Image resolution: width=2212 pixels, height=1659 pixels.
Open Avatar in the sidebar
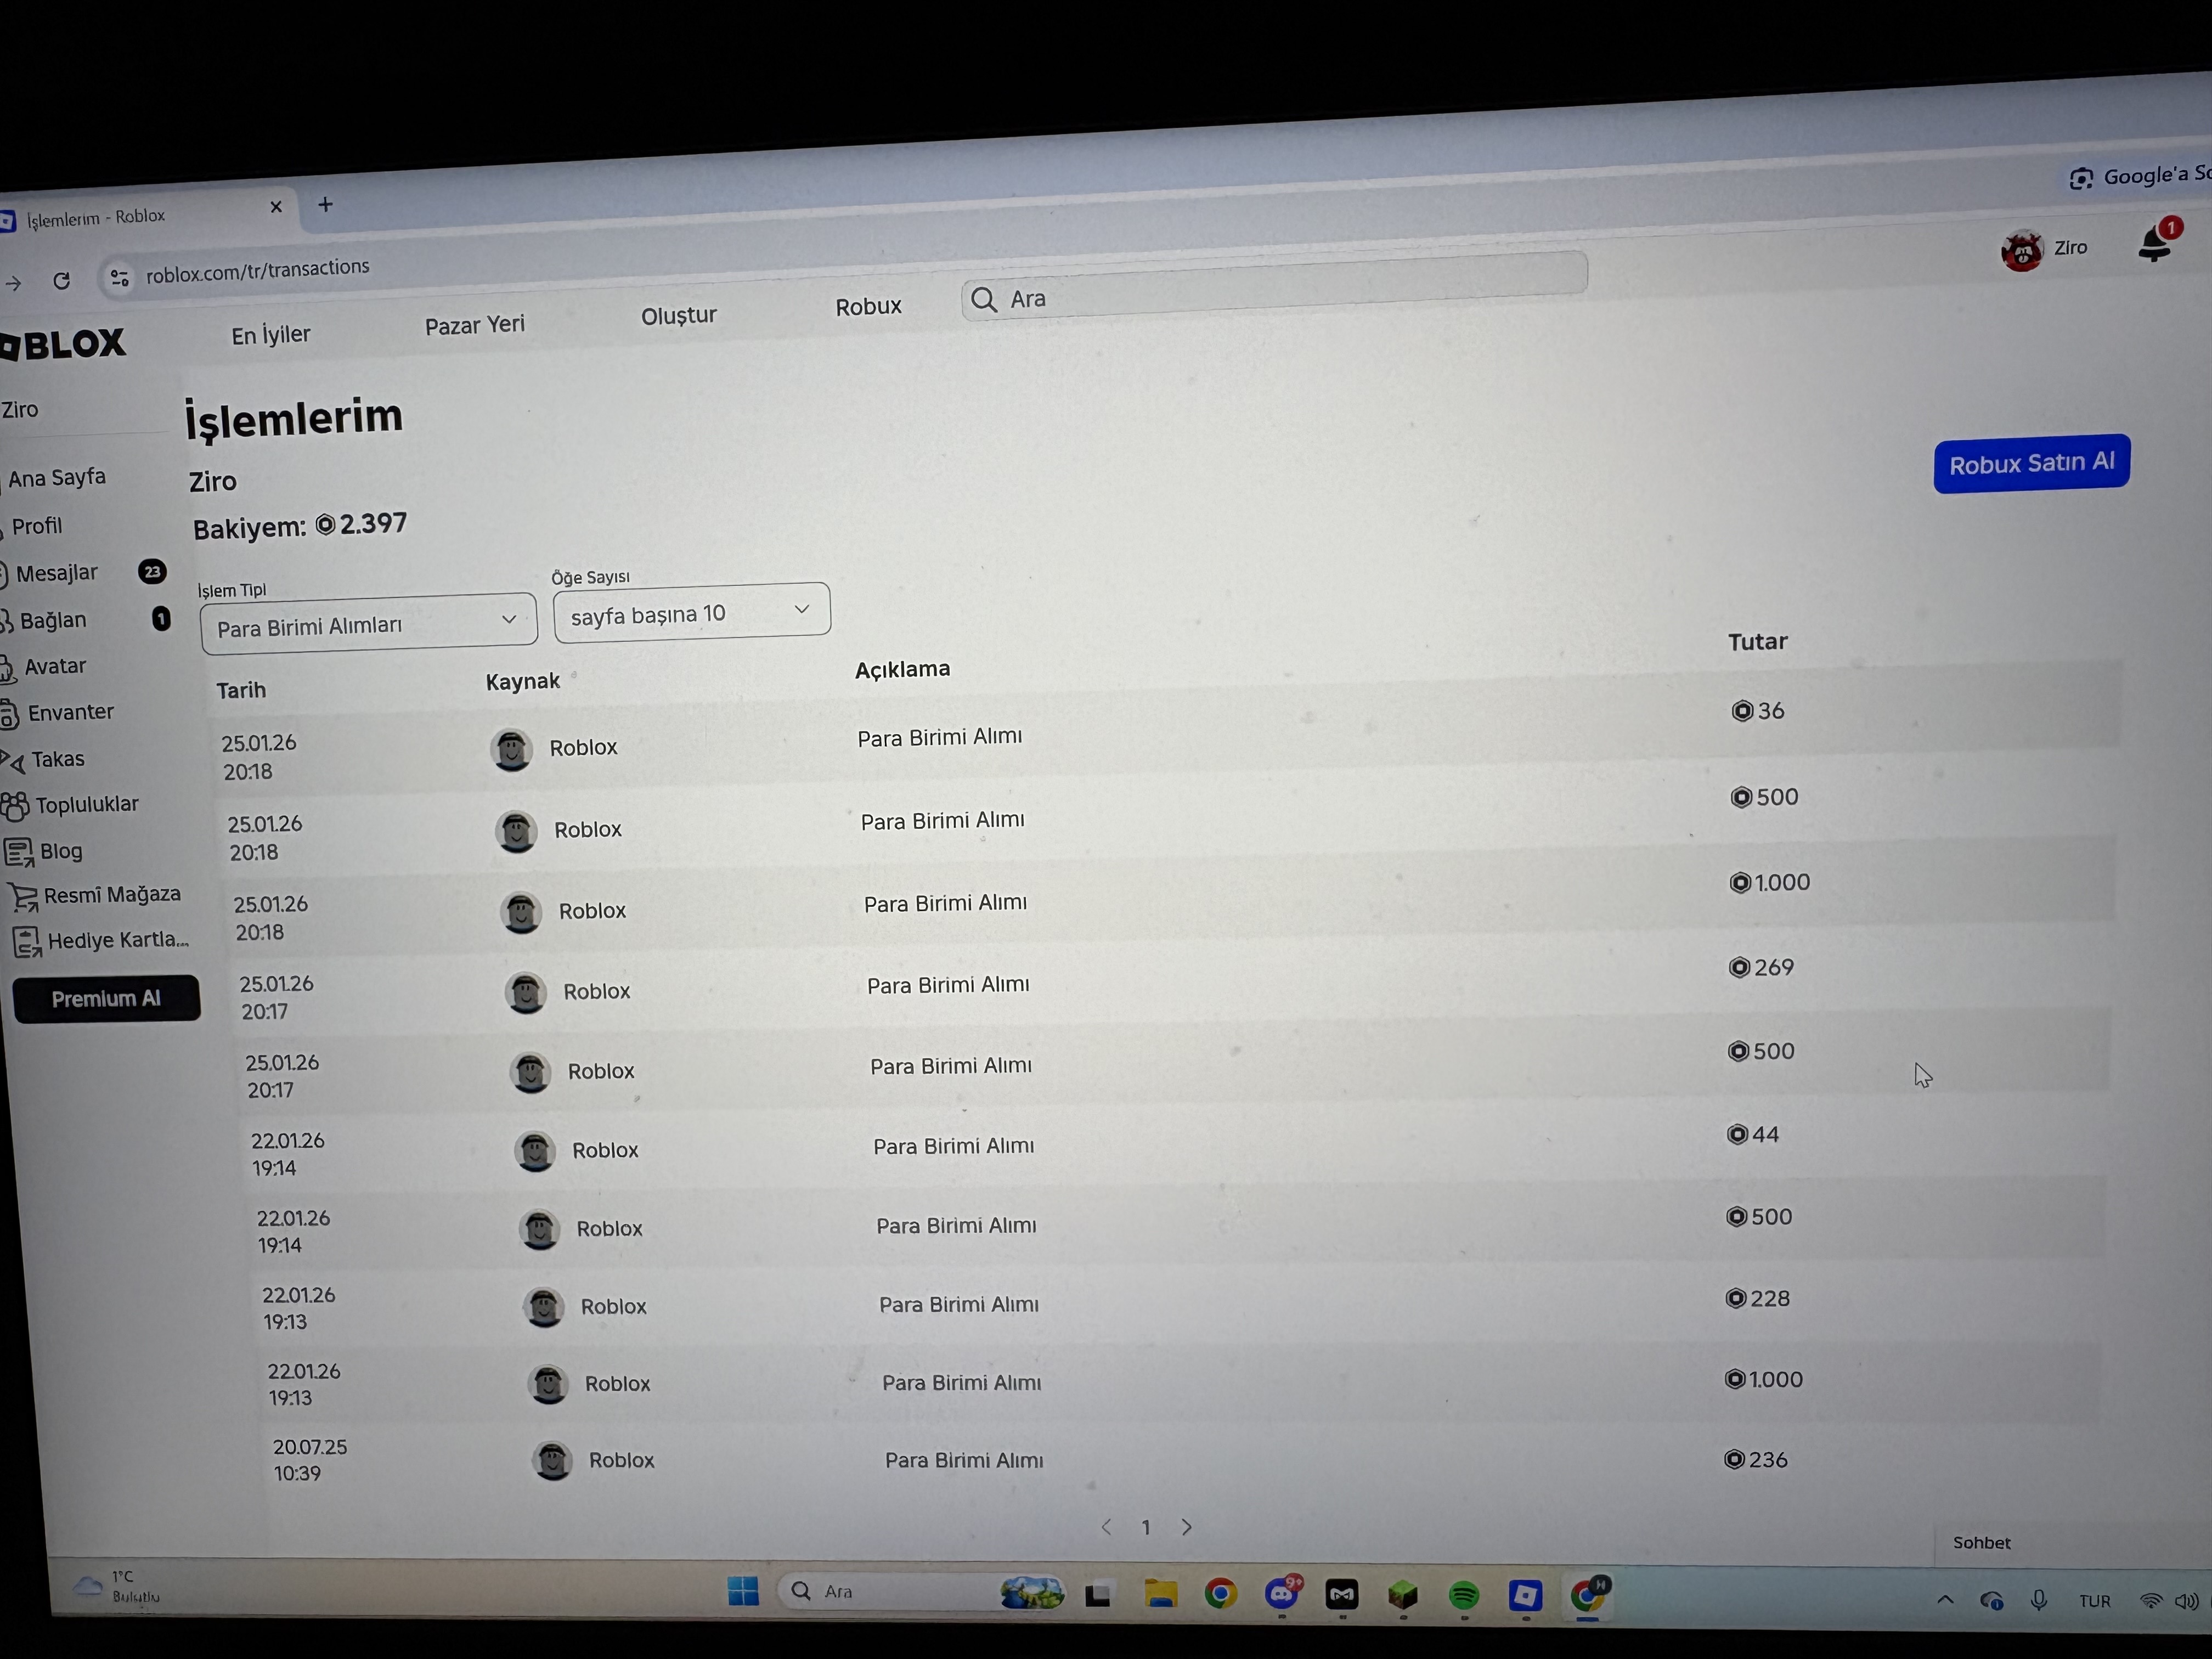click(55, 666)
